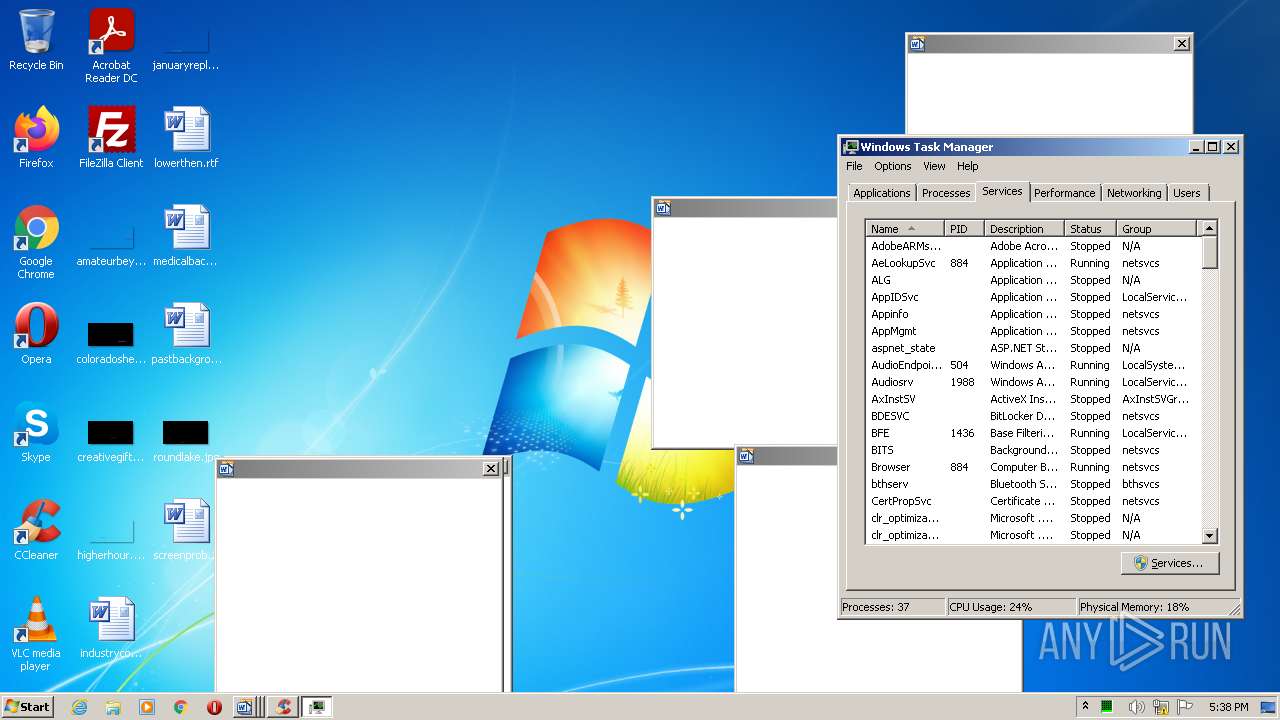Sort services by Description column header
Screen dimensions: 1280x720
click(1024, 229)
